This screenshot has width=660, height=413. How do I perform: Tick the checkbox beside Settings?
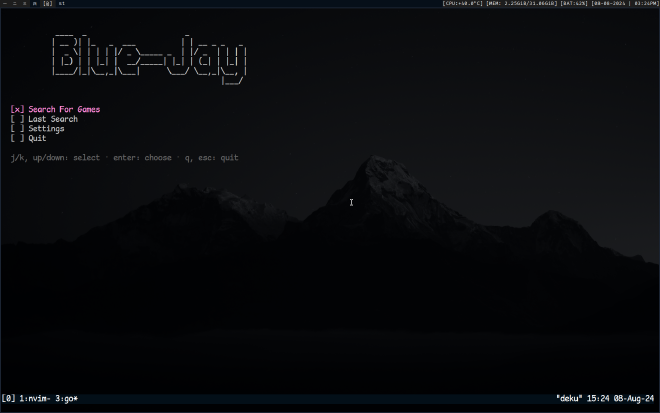pos(17,129)
